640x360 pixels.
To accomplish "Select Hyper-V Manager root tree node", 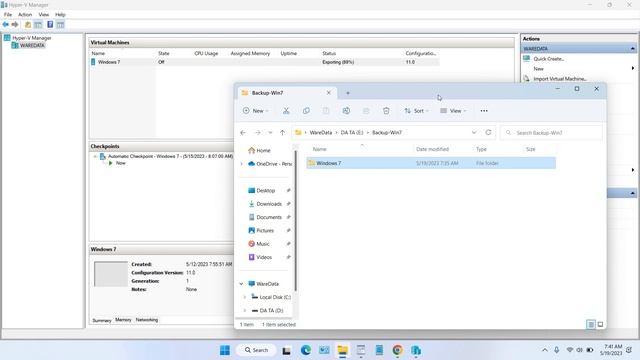I will pos(31,38).
